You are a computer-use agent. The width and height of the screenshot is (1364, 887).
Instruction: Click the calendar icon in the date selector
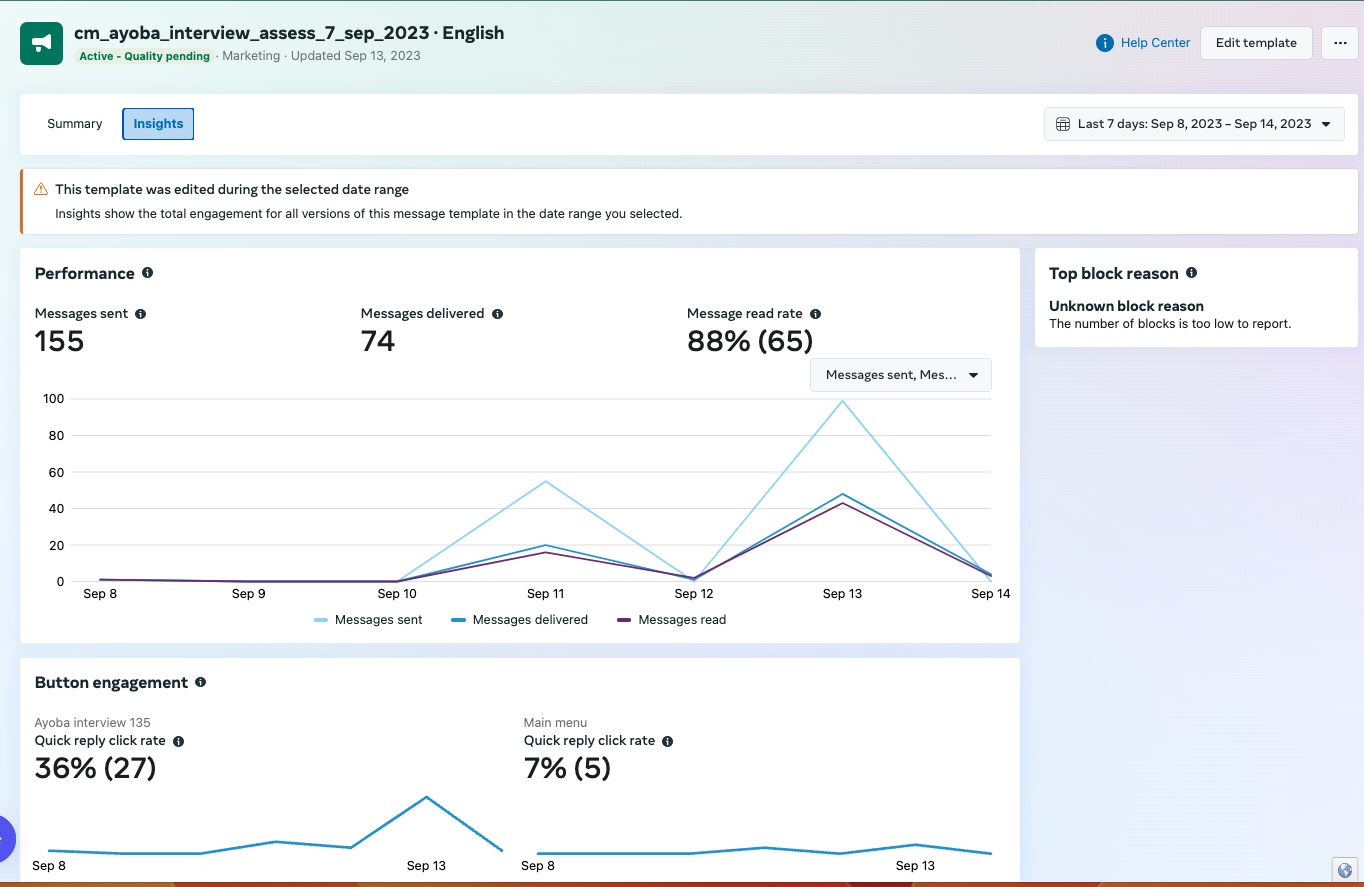coord(1062,124)
